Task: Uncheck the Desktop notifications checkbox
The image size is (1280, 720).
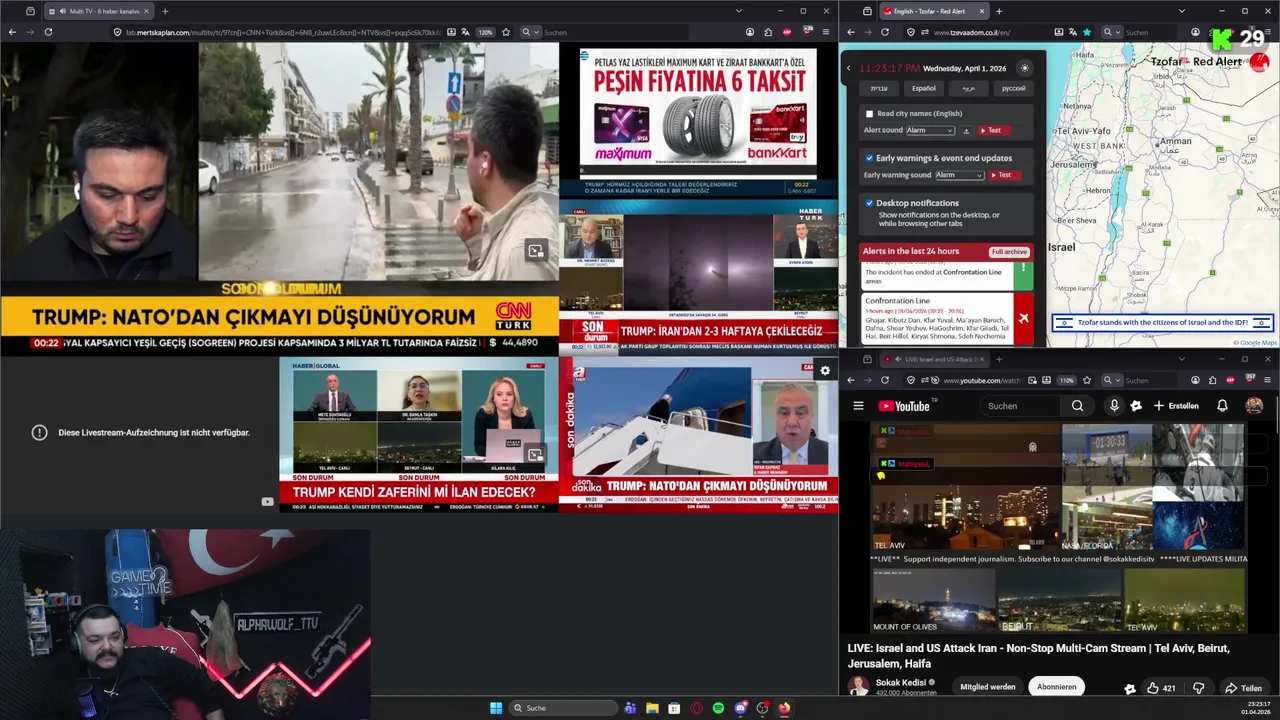Action: click(x=869, y=203)
